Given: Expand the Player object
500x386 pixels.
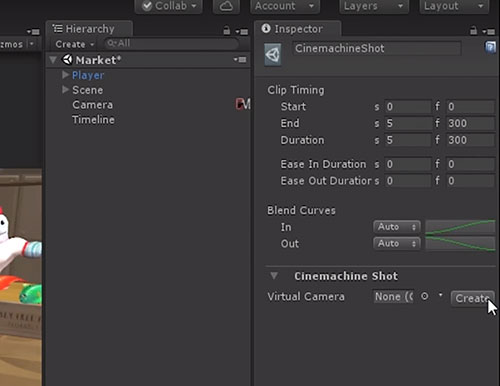Looking at the screenshot, I should click(x=65, y=75).
